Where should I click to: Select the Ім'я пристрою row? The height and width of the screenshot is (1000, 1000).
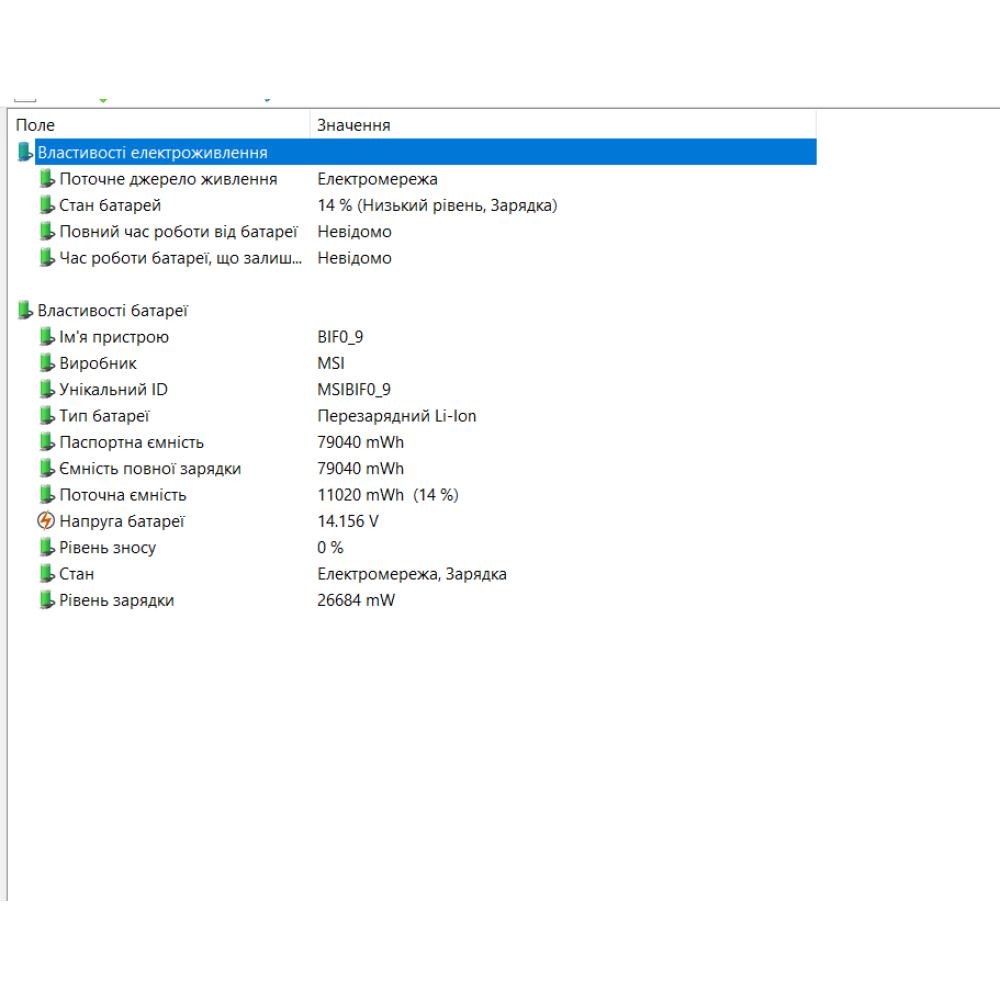pyautogui.click(x=114, y=337)
